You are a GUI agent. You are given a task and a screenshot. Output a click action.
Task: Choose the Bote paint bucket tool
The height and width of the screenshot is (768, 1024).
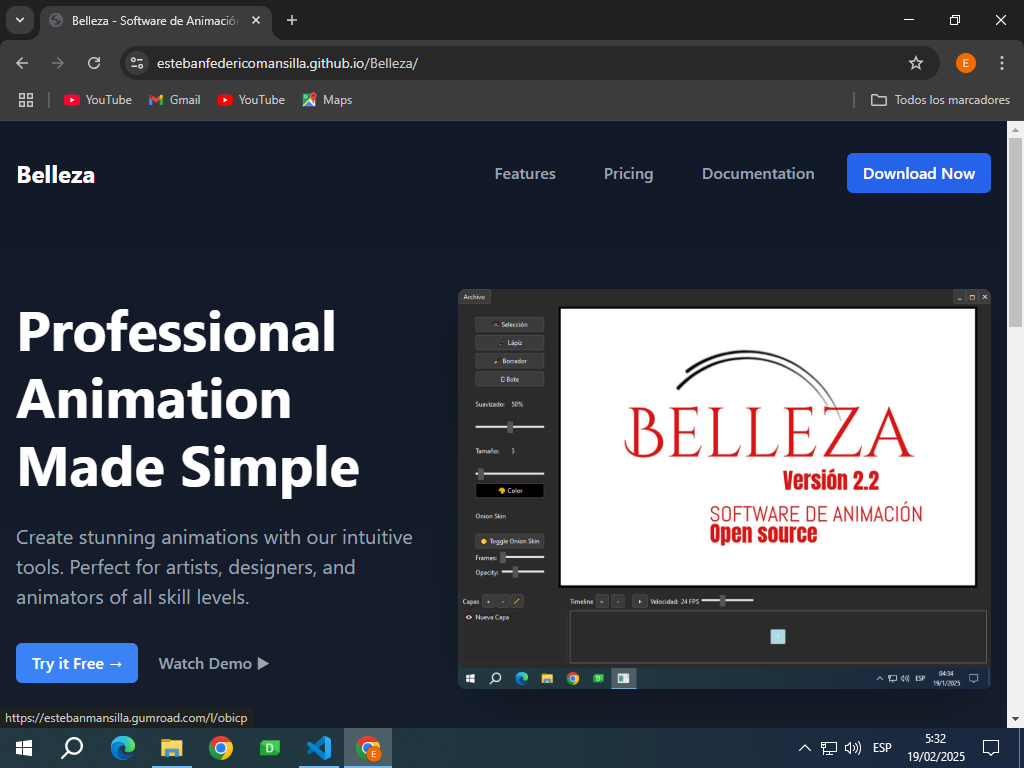click(510, 378)
